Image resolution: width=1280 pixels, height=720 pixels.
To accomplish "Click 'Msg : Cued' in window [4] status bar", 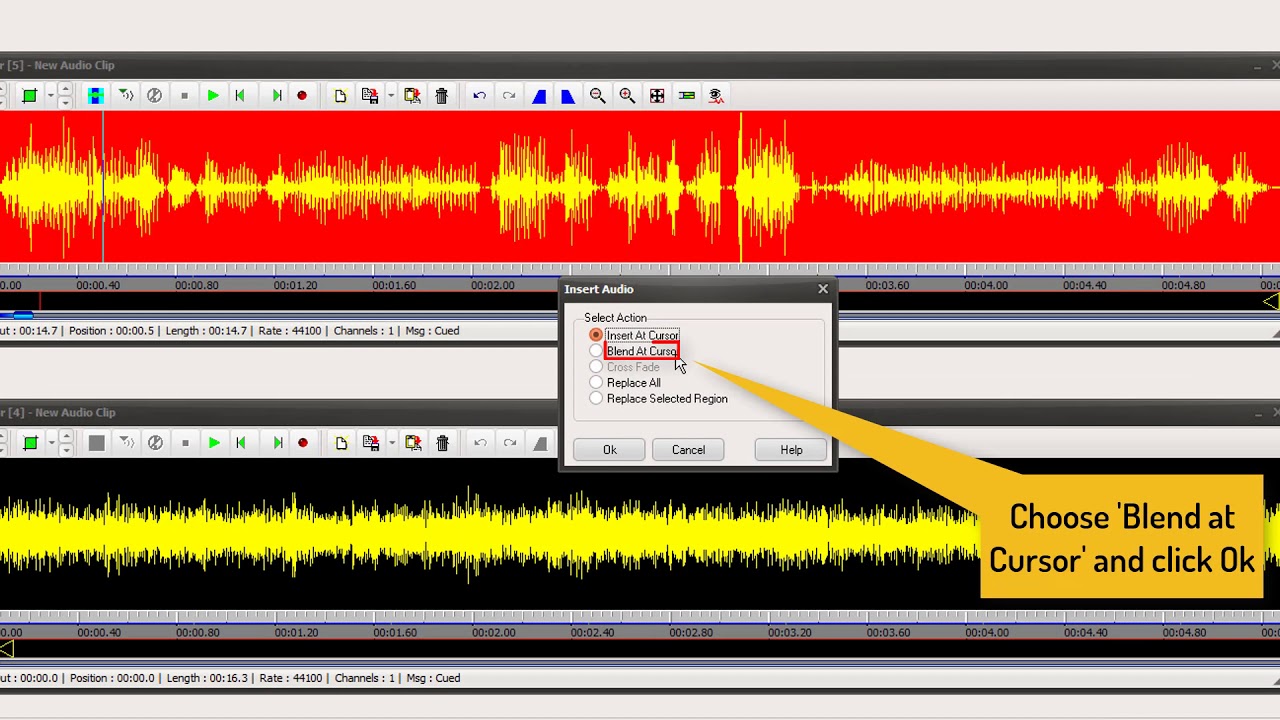I will (x=433, y=678).
